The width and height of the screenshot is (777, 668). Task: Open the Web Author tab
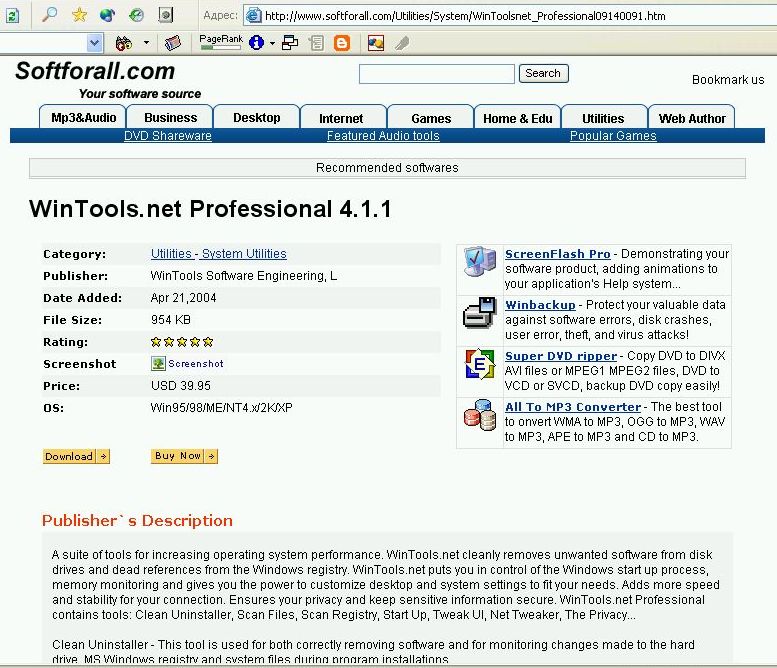(692, 118)
